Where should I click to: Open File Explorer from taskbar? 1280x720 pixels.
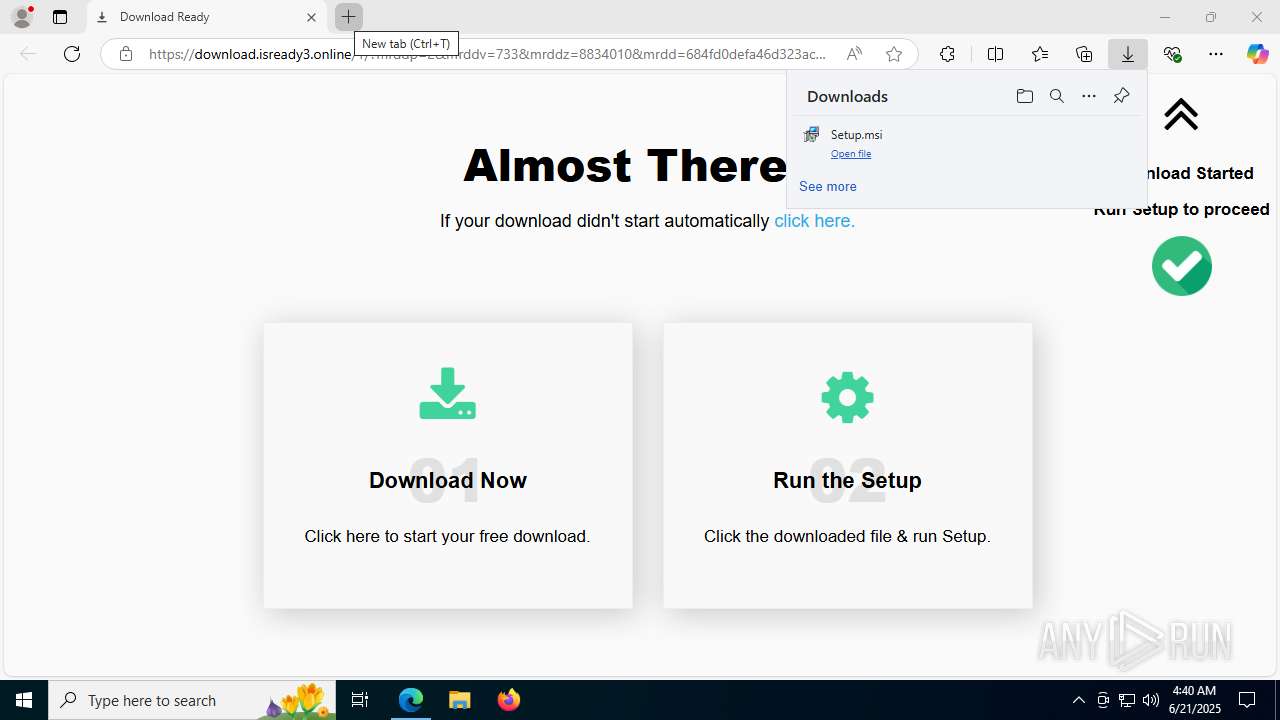pos(459,700)
